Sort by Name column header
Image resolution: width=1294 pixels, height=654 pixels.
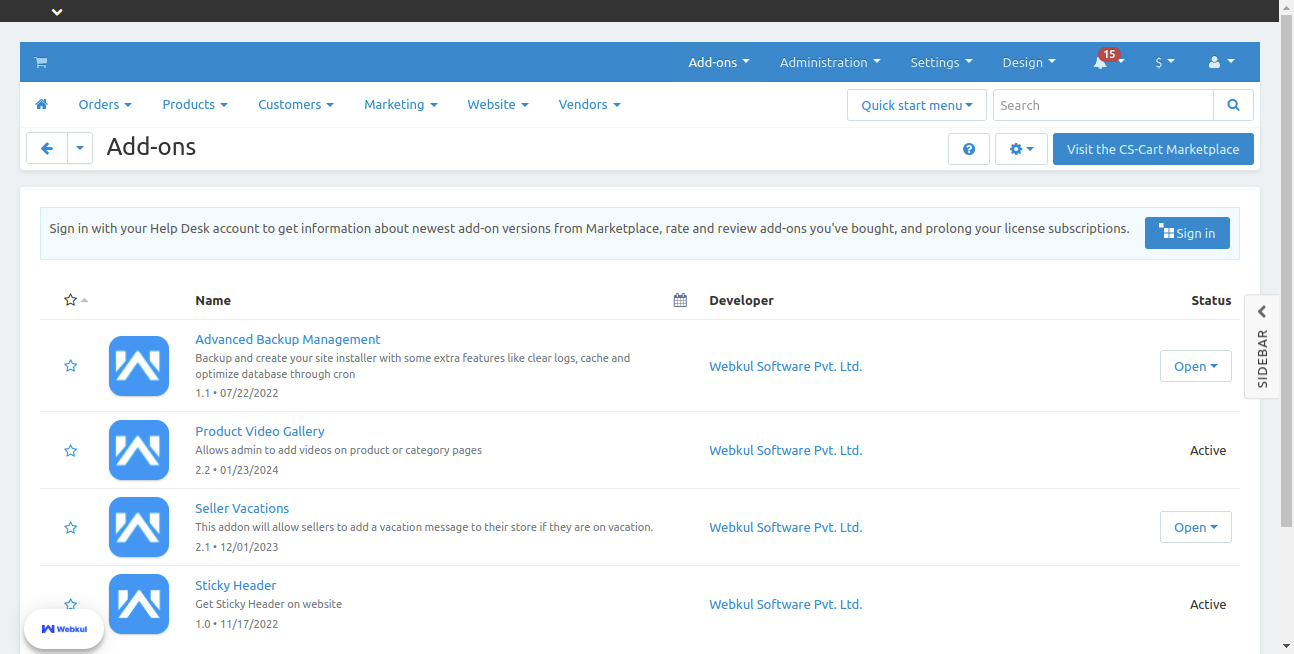click(213, 300)
